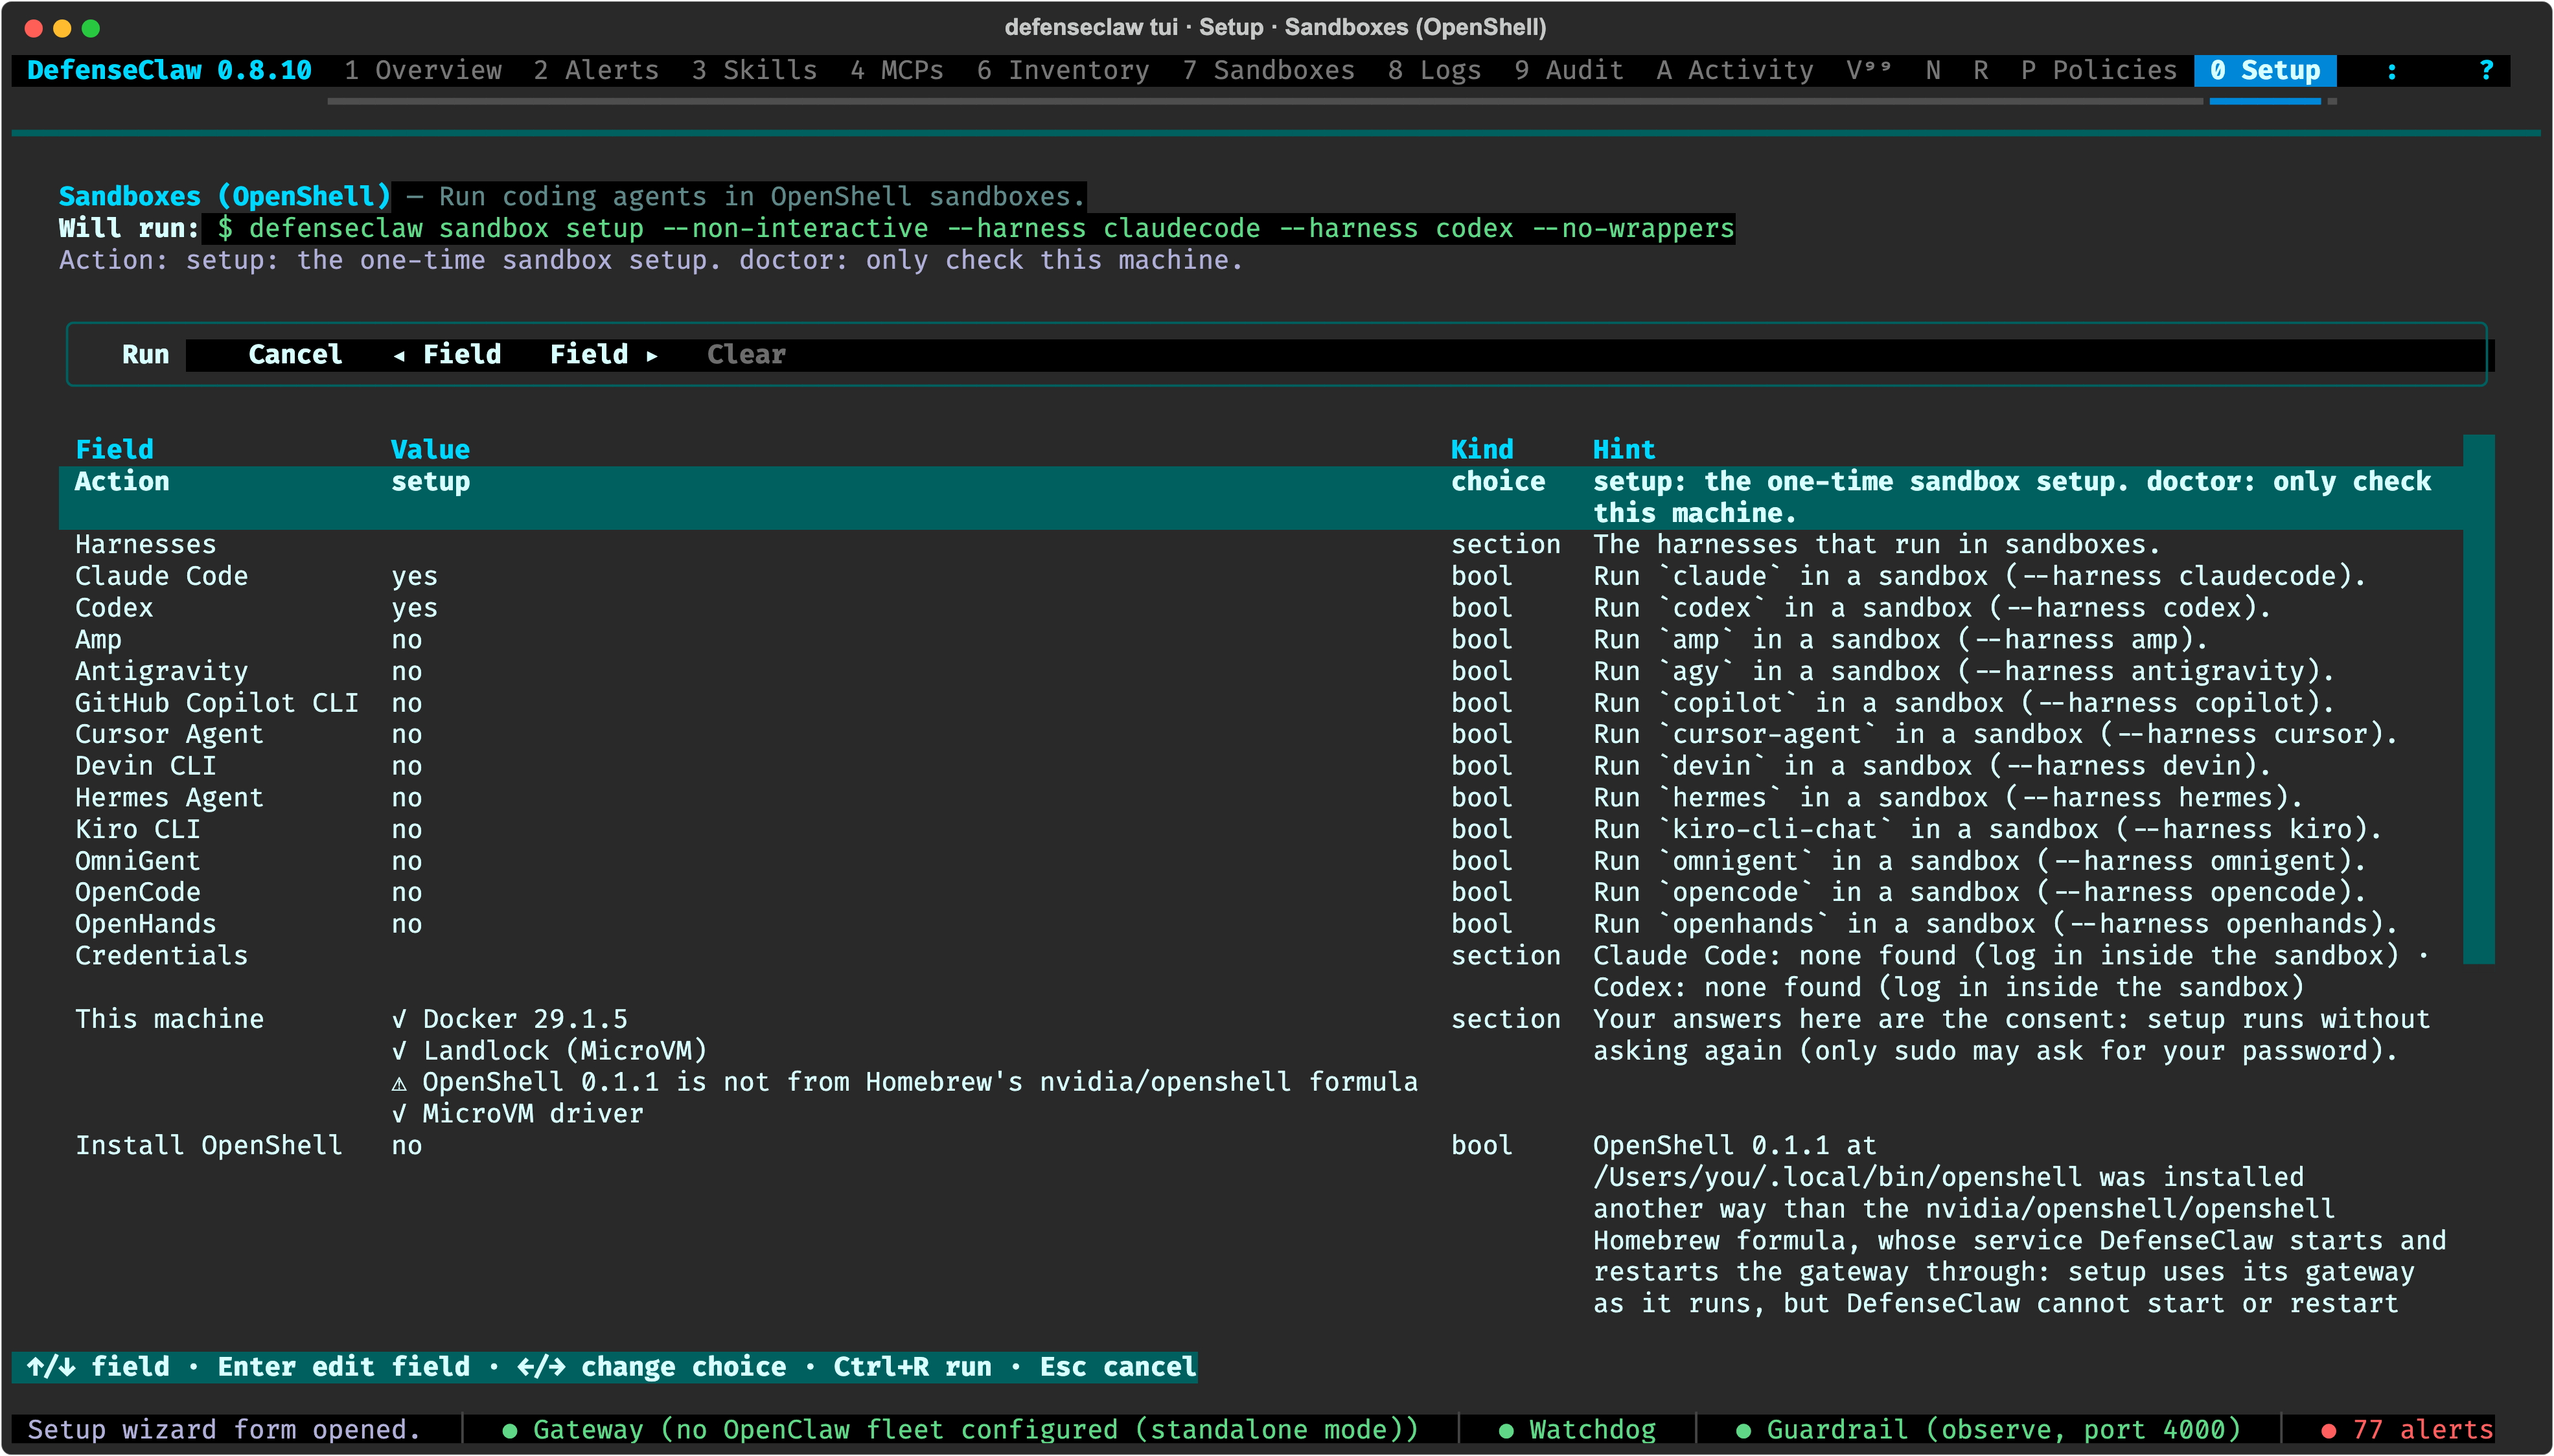
Task: Select the 0 Setup tab
Action: 2264,70
